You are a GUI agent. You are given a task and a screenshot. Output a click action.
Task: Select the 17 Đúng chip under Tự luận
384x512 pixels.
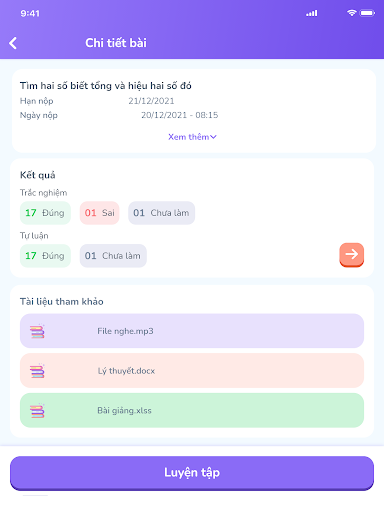point(45,256)
